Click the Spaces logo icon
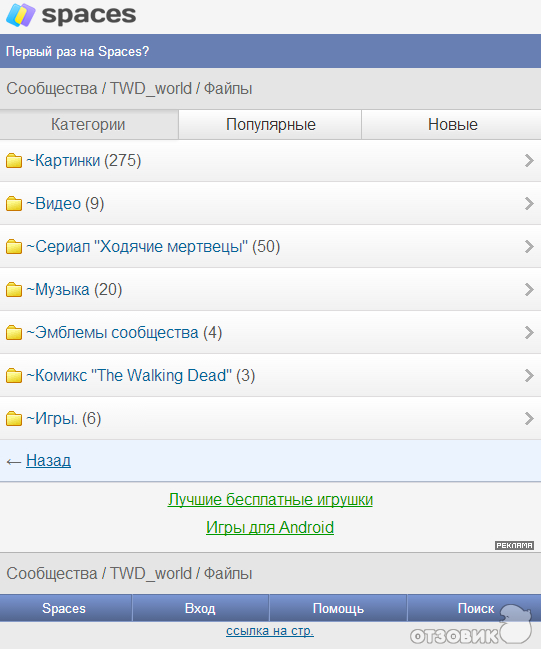The width and height of the screenshot is (541, 649). (x=20, y=15)
